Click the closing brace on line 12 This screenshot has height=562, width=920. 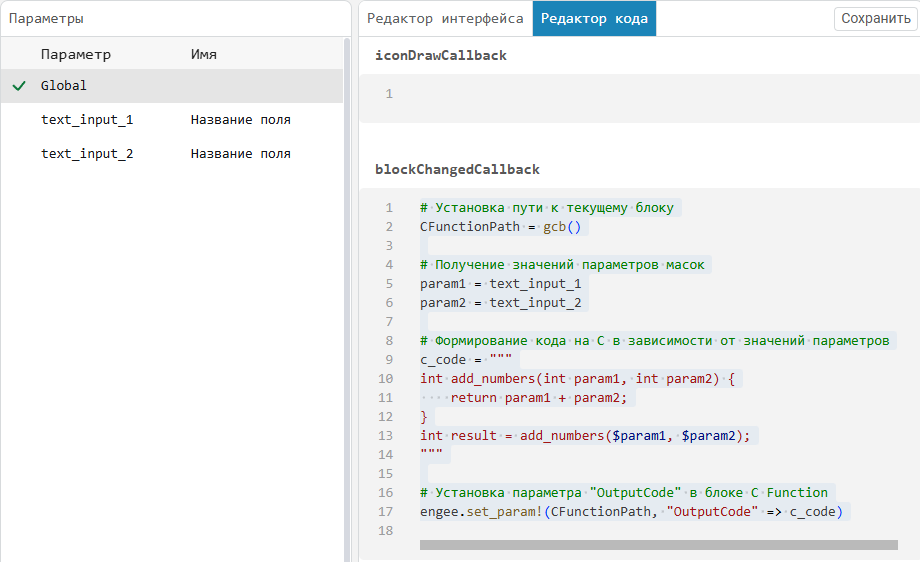[424, 417]
